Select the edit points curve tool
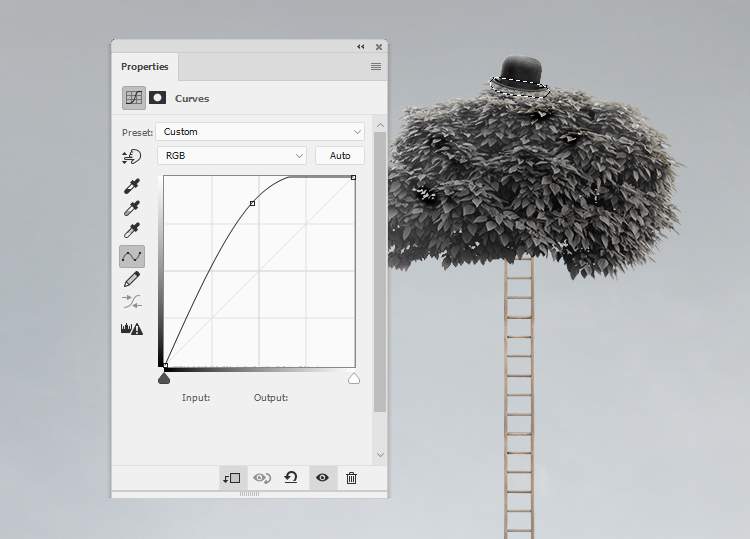The height and width of the screenshot is (539, 750). pos(132,256)
